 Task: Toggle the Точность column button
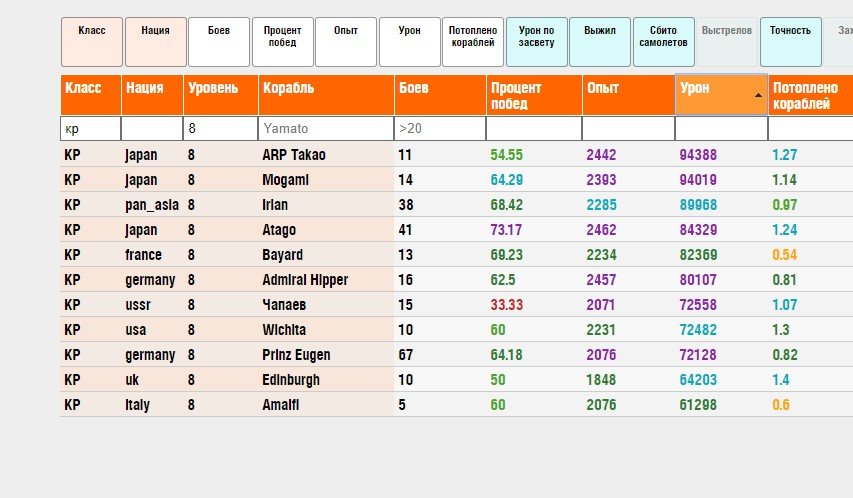coord(790,42)
